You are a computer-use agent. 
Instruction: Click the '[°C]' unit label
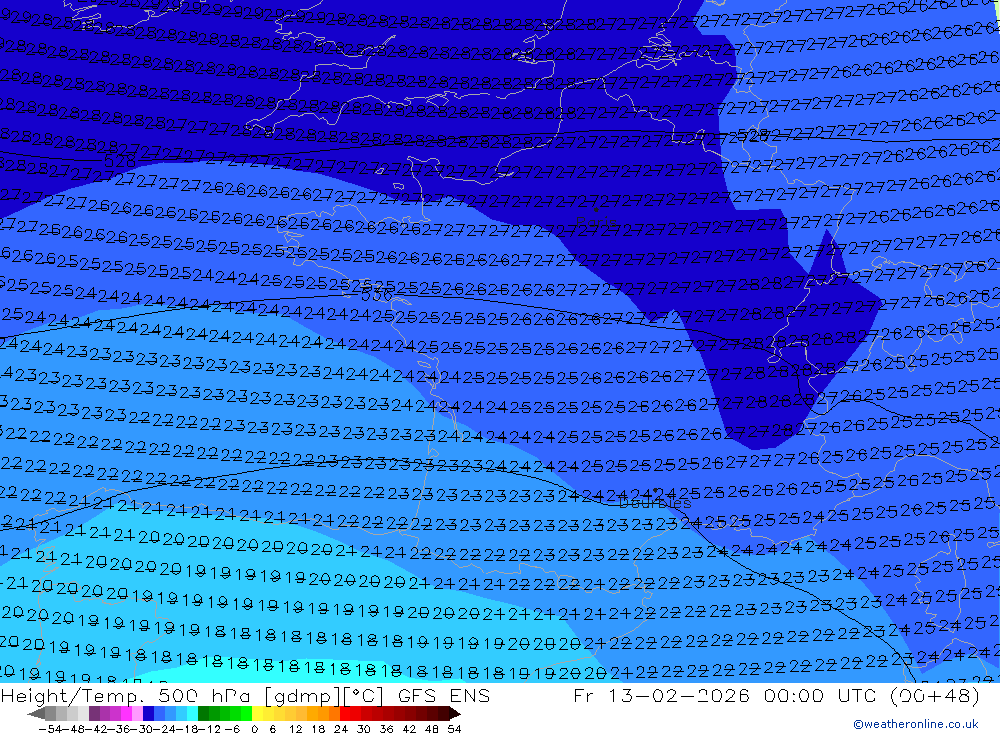click(x=364, y=696)
